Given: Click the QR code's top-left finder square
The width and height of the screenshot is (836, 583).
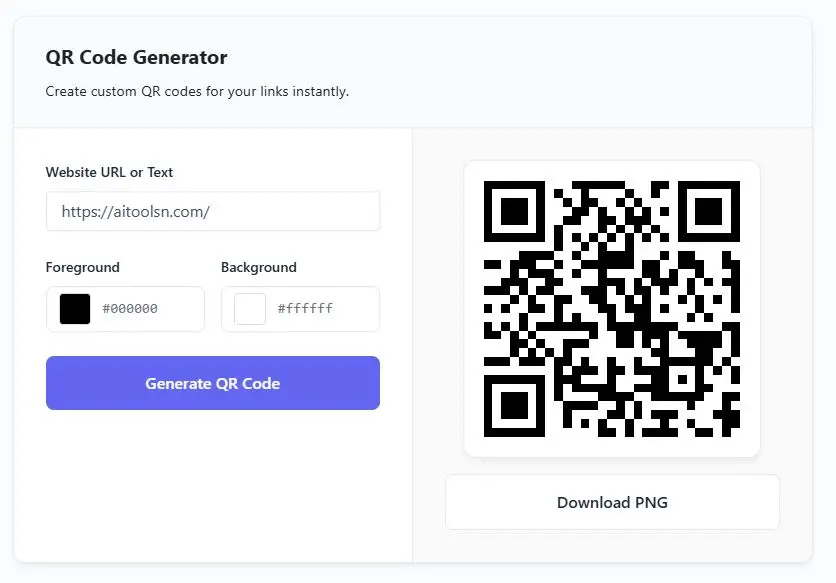Looking at the screenshot, I should (514, 211).
